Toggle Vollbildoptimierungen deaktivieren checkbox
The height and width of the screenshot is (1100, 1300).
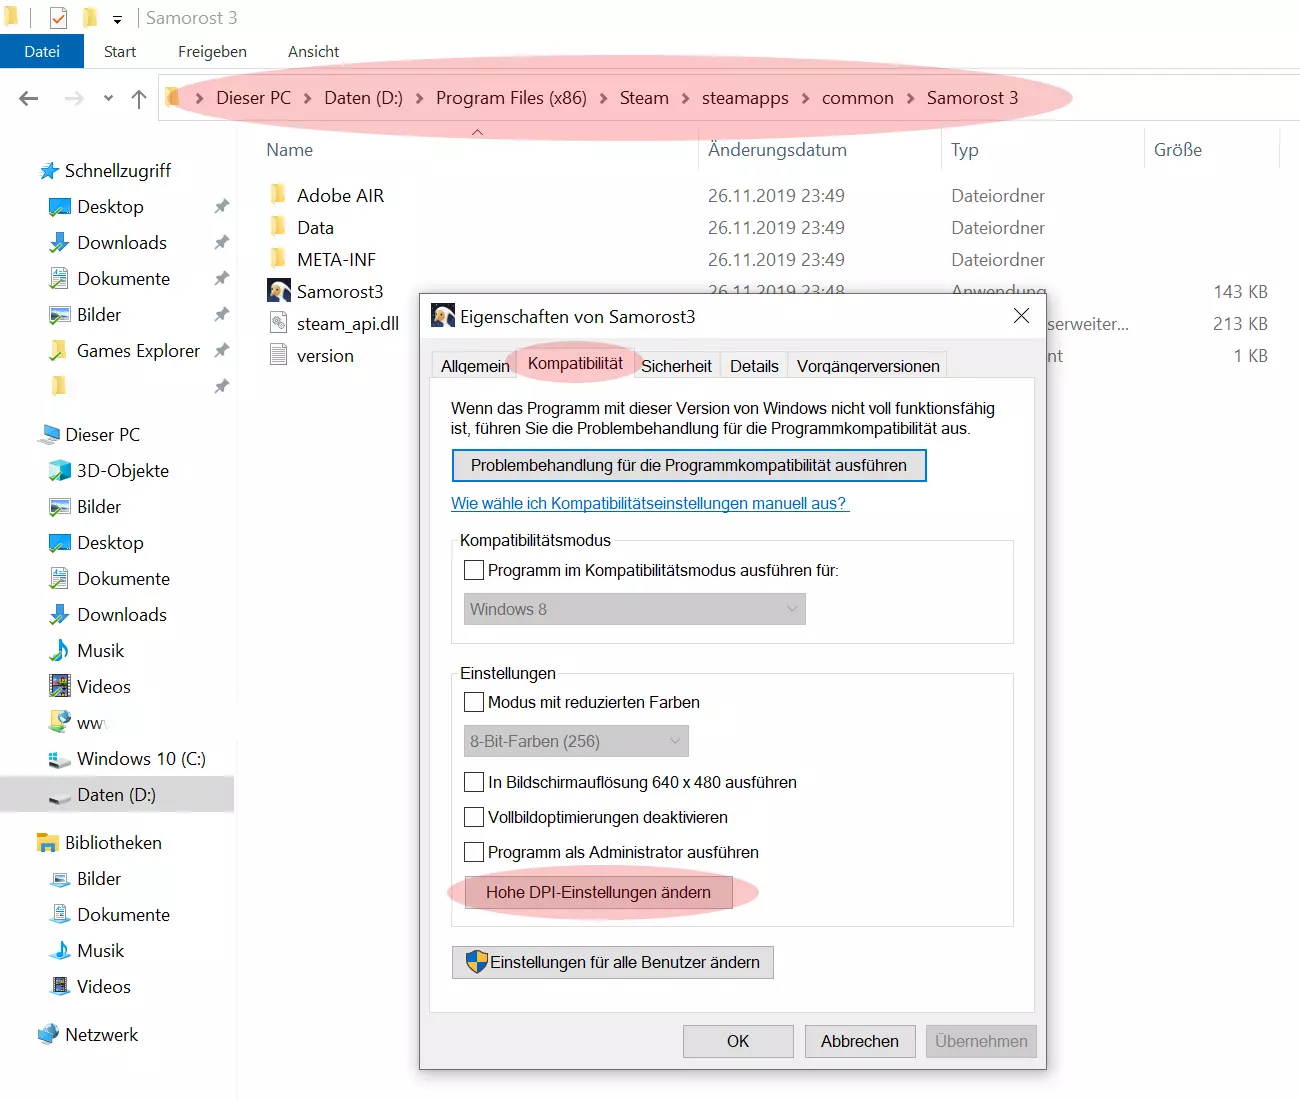(474, 818)
